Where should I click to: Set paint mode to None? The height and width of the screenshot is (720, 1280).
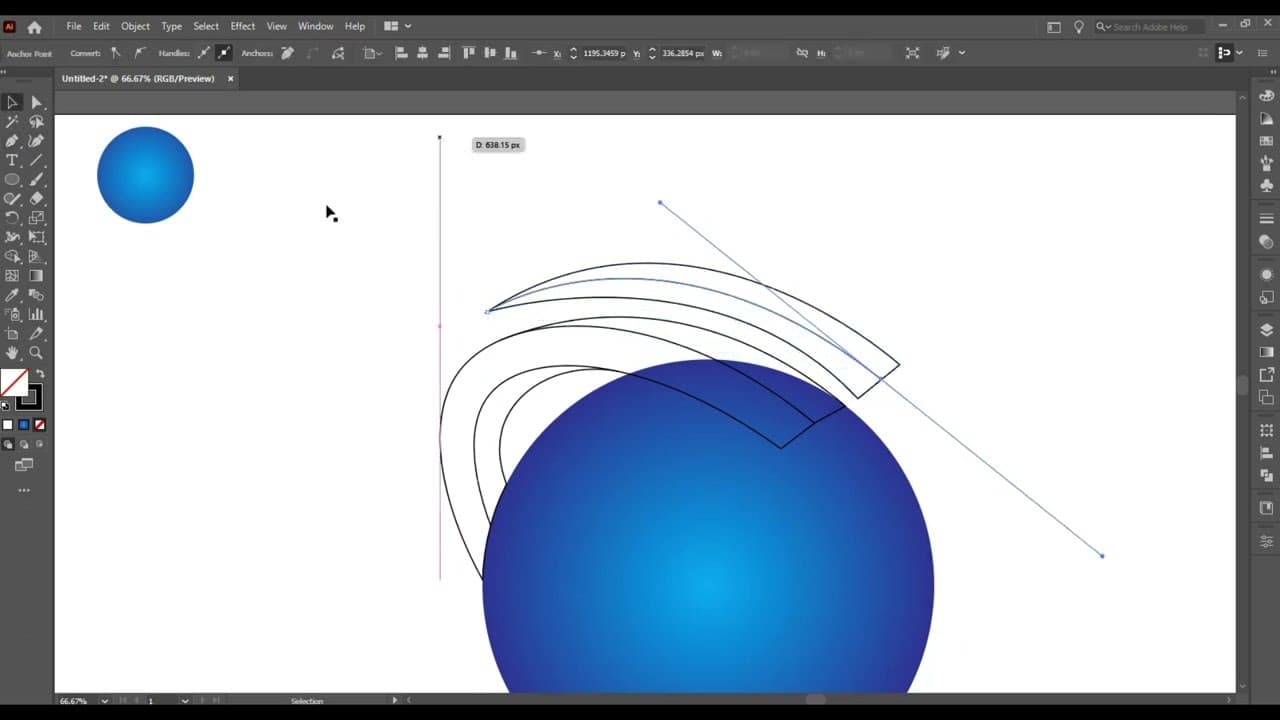click(40, 425)
